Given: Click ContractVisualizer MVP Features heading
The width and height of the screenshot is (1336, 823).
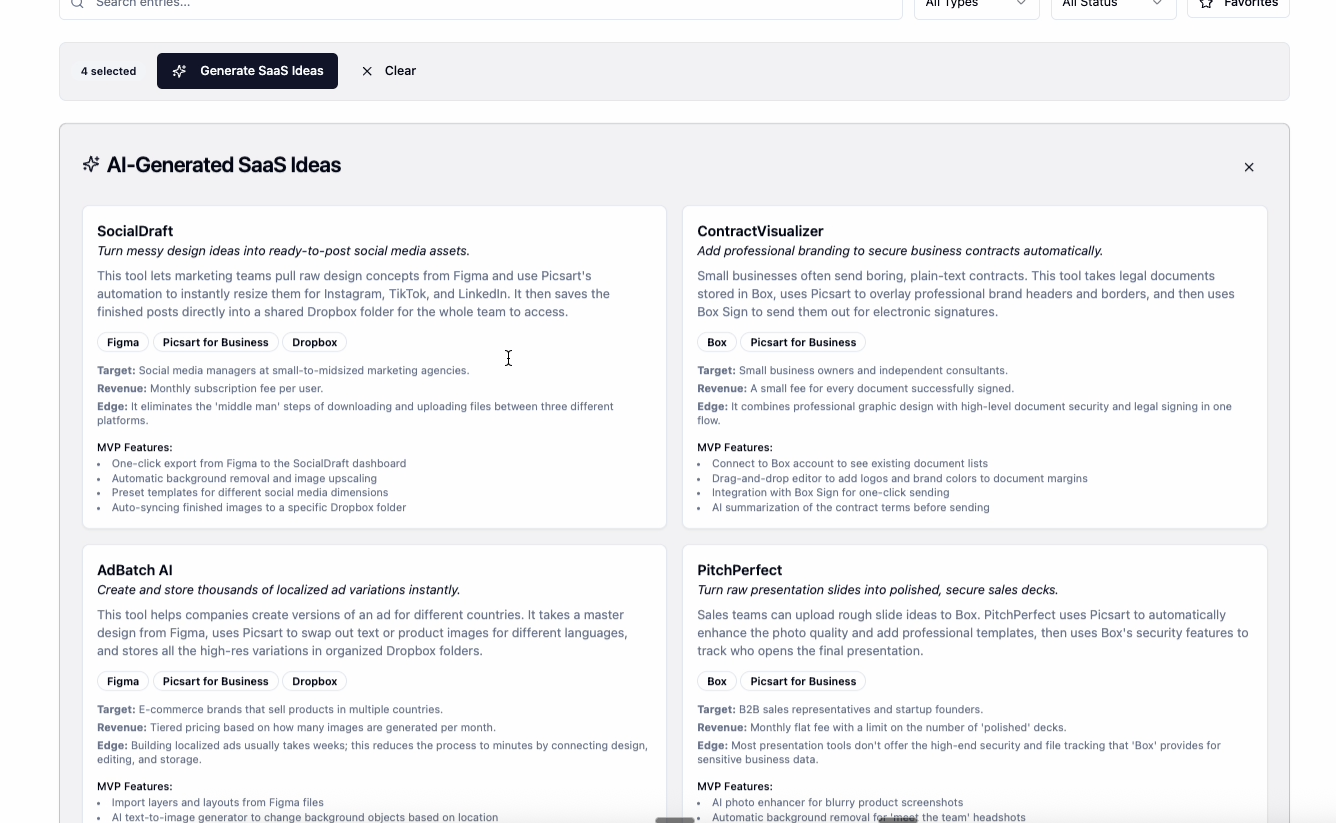Looking at the screenshot, I should pyautogui.click(x=735, y=447).
